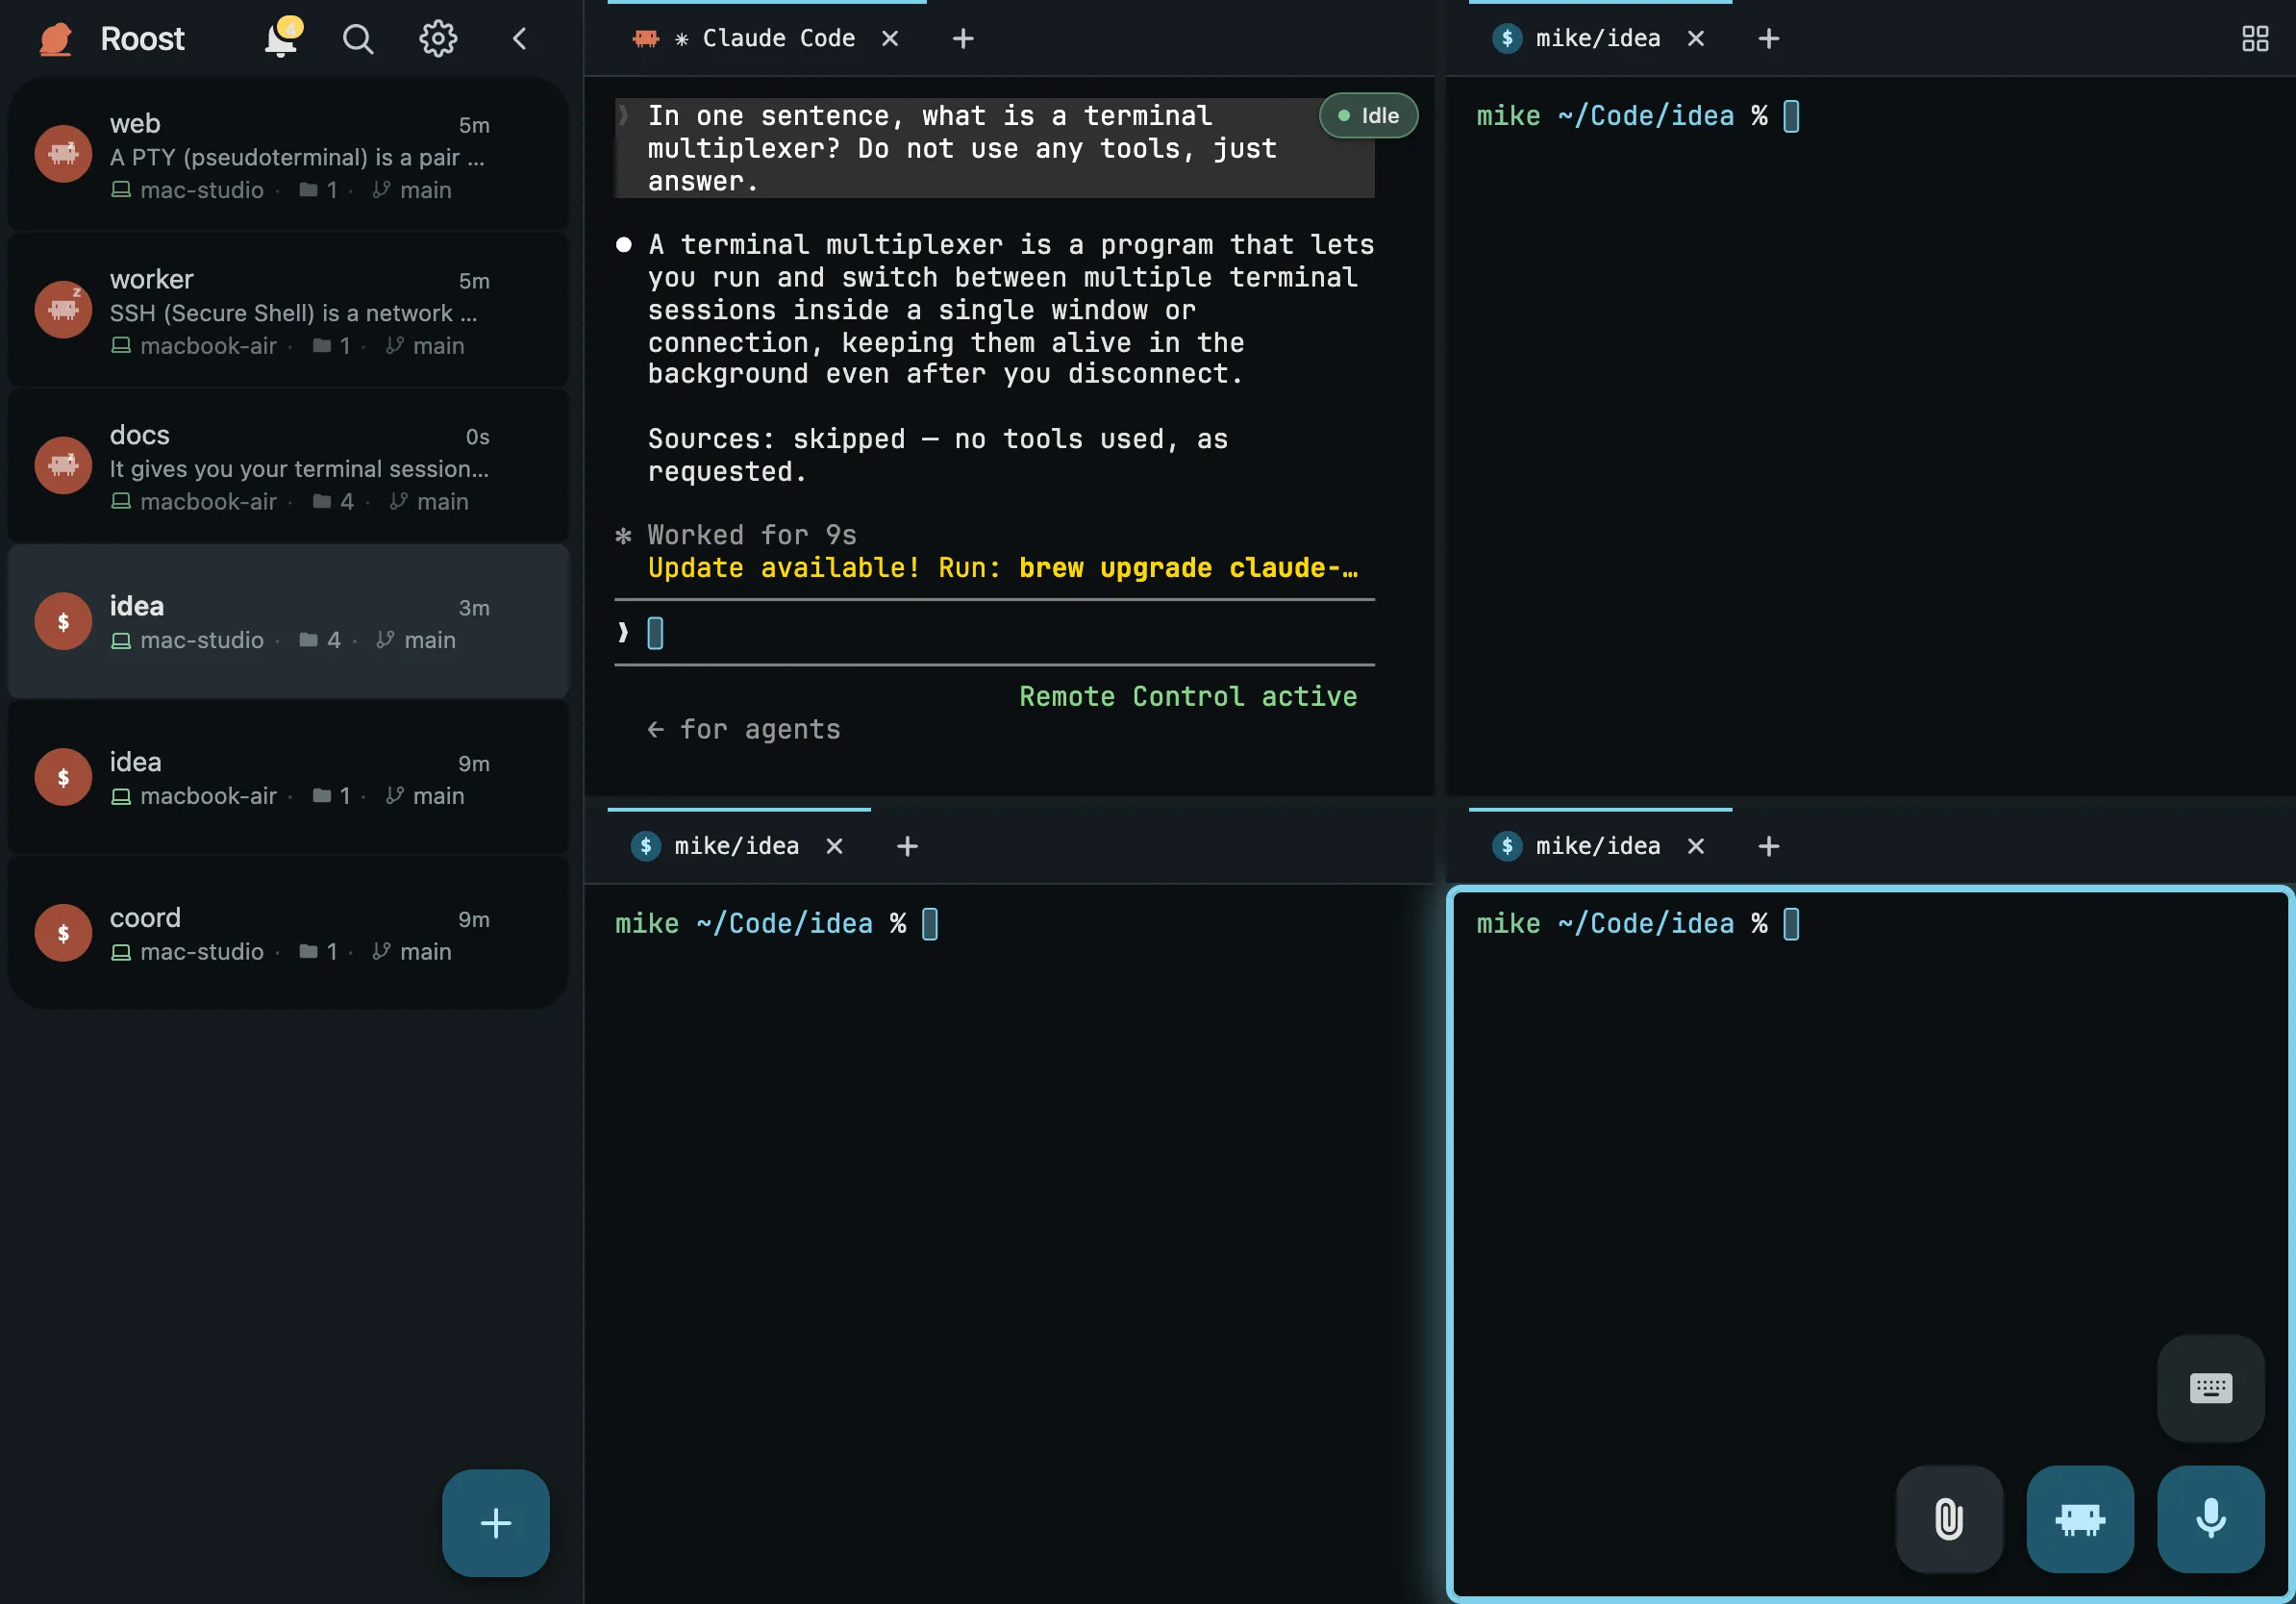Click the 'Worked for 9s' line
This screenshot has width=2296, height=1604.
pyautogui.click(x=752, y=535)
